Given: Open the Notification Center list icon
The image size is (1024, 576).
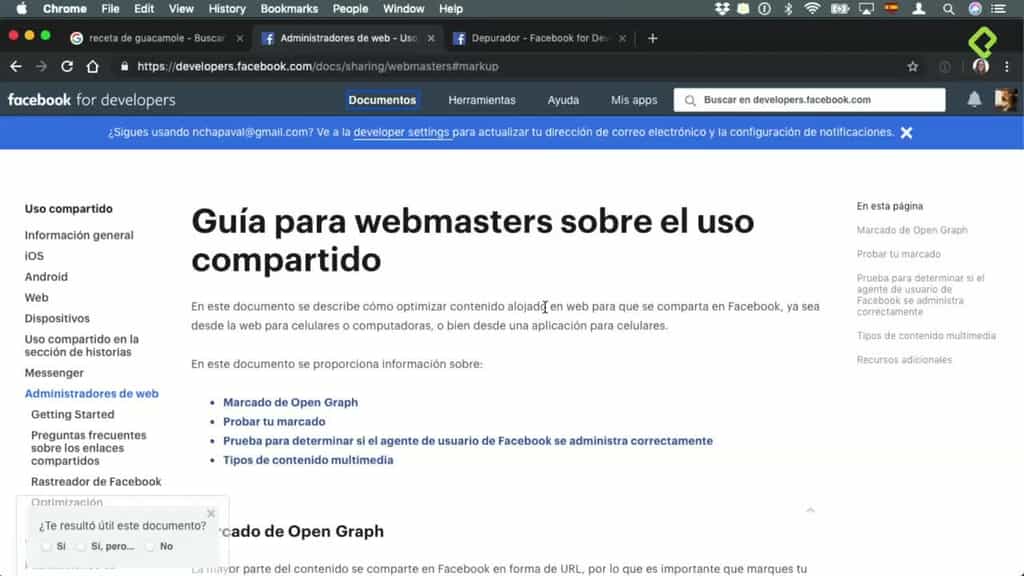Looking at the screenshot, I should (999, 8).
